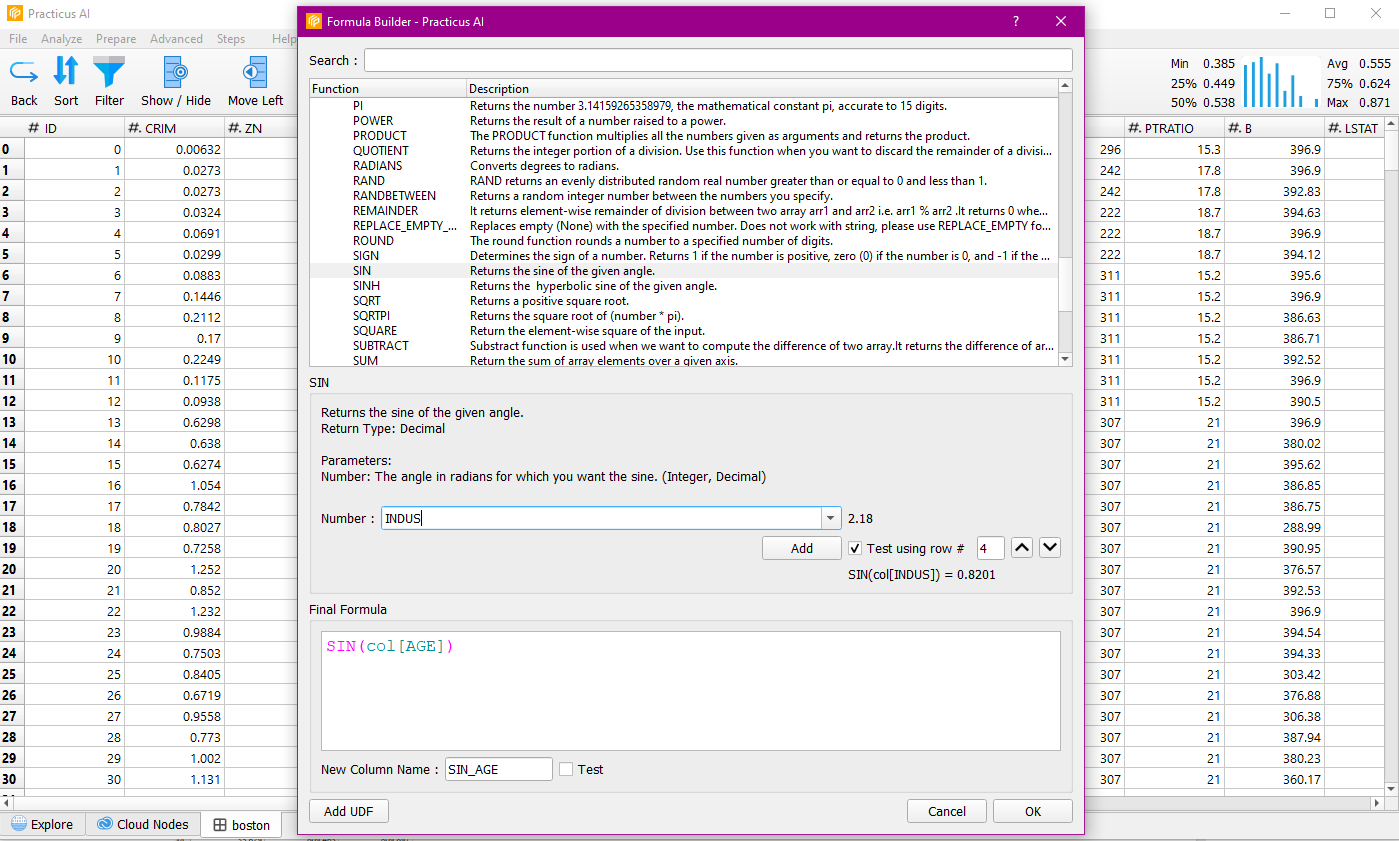This screenshot has height=841, width=1399.
Task: Click the function Search field
Action: click(x=718, y=60)
